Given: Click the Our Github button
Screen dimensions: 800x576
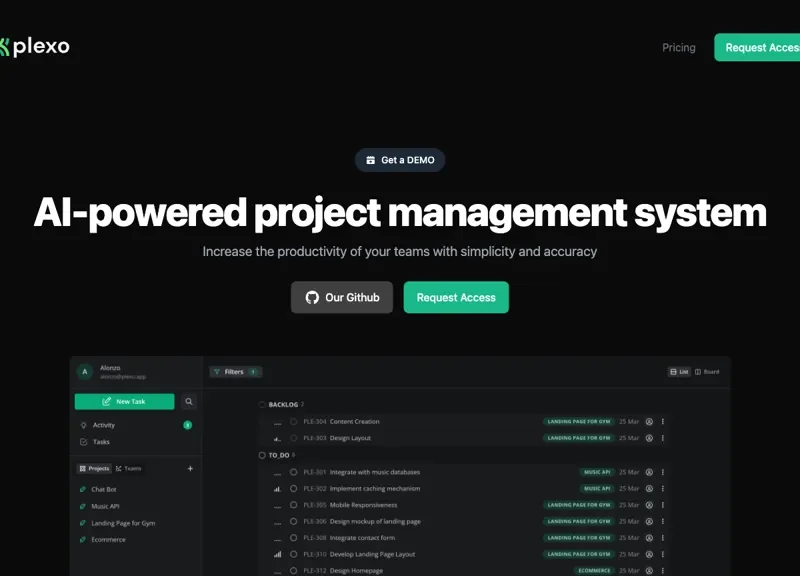Looking at the screenshot, I should click(342, 297).
